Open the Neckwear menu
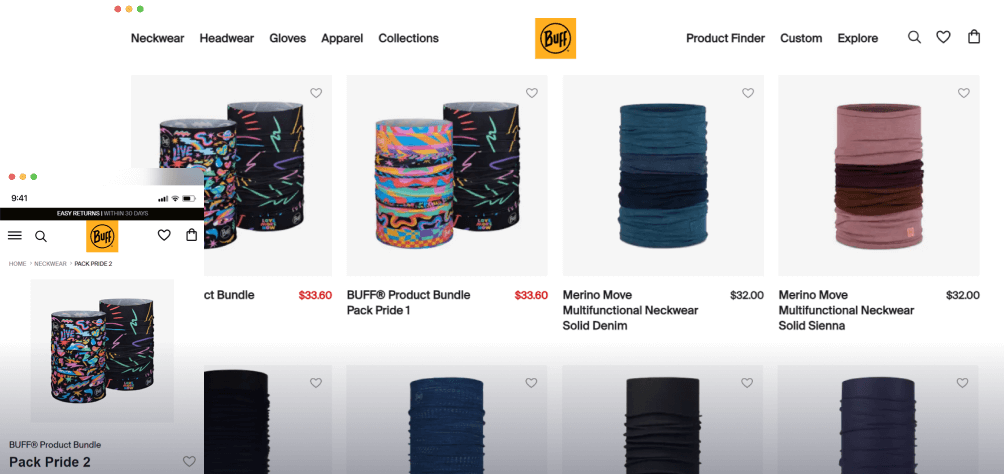Screen dimensions: 1004x474 click(158, 38)
